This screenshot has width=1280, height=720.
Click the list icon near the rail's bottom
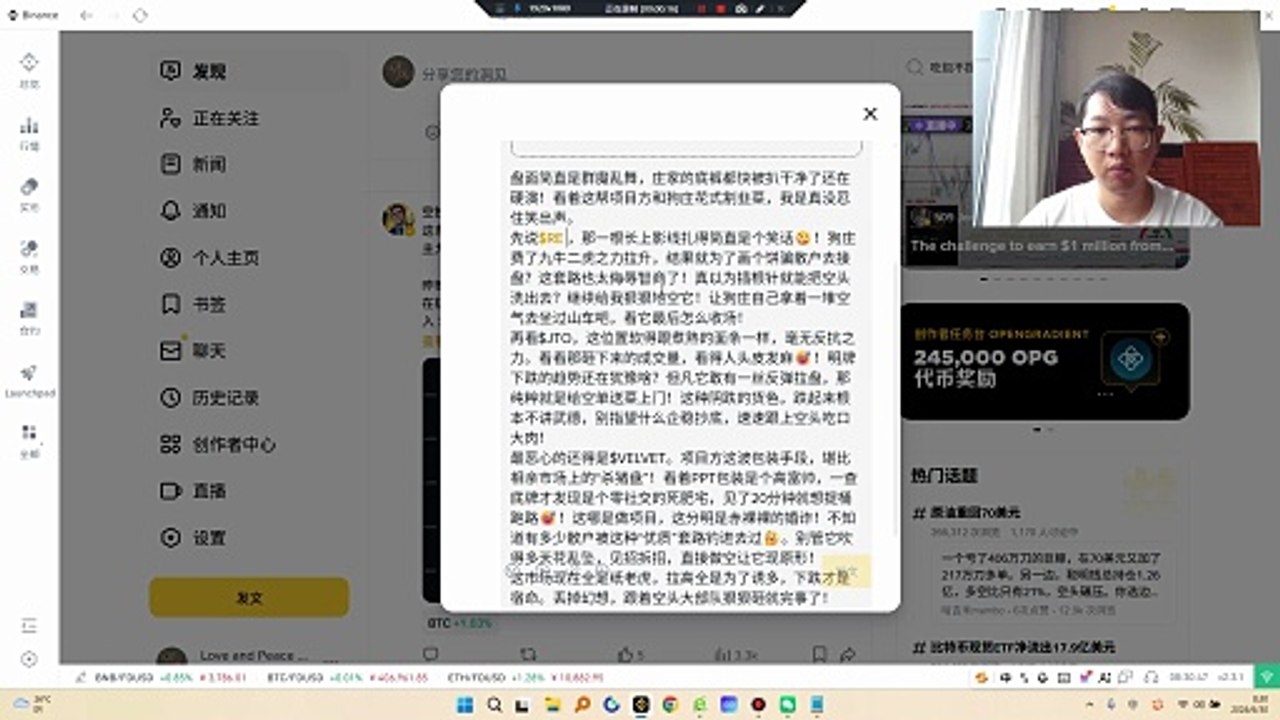click(29, 626)
